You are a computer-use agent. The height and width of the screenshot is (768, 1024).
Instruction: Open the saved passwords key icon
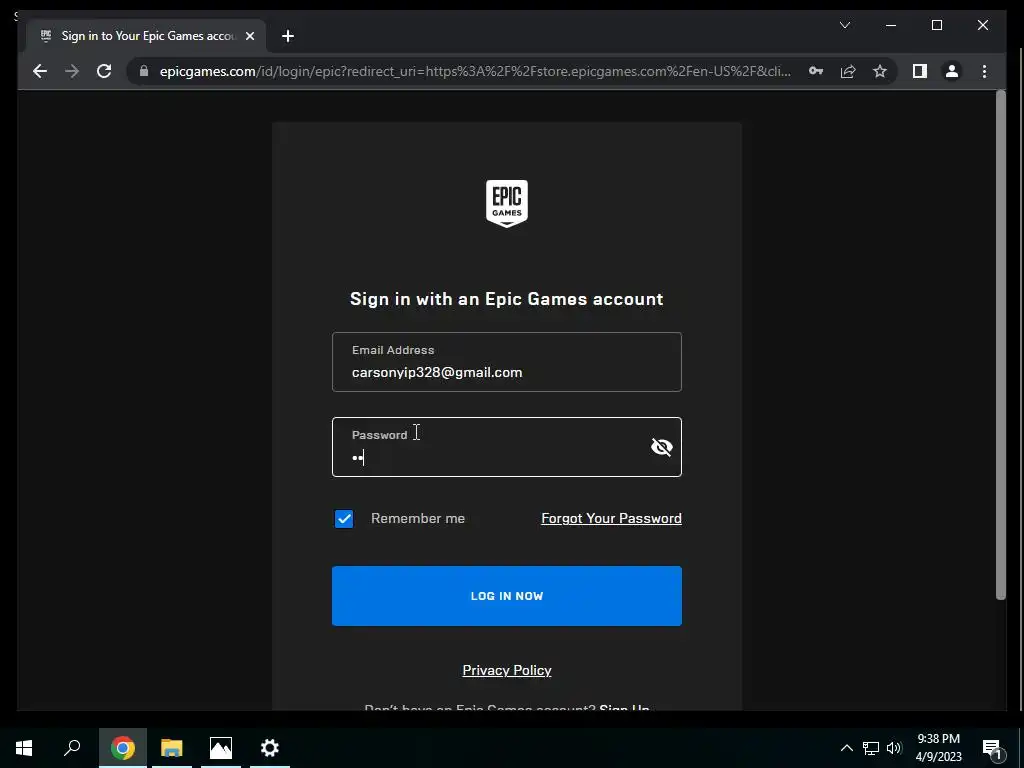[816, 71]
